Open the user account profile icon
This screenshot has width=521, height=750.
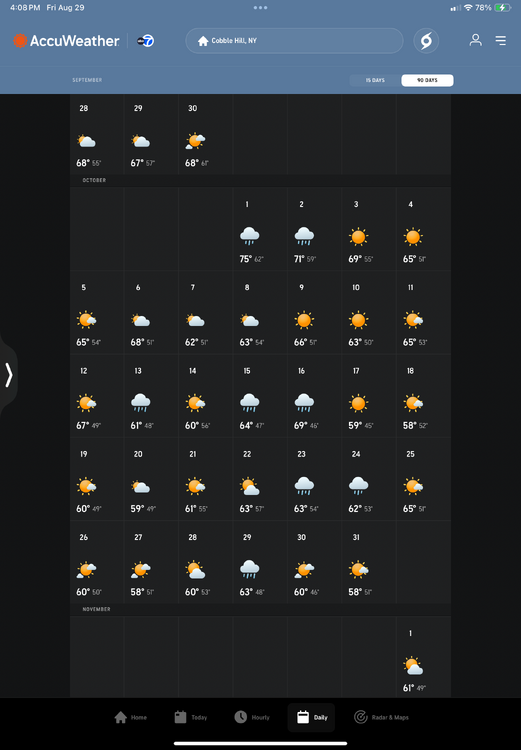[x=476, y=40]
